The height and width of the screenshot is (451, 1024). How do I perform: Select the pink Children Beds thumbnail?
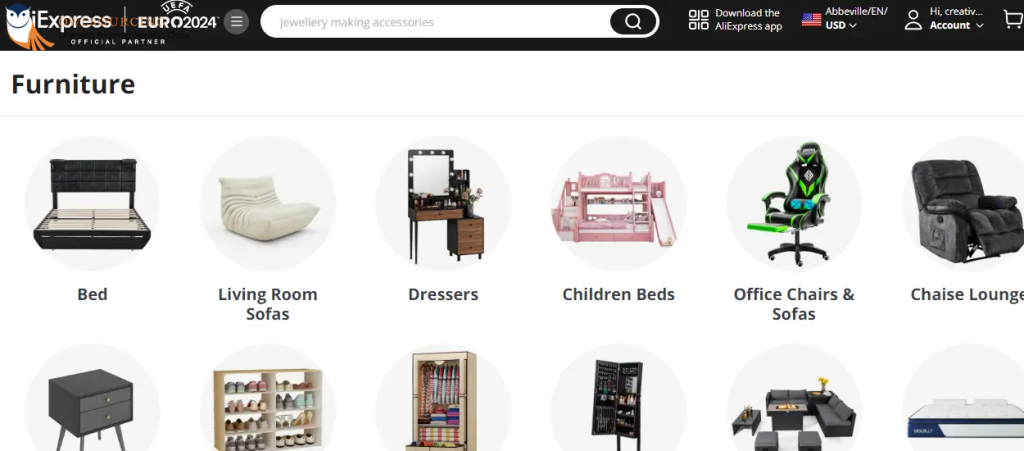[618, 204]
